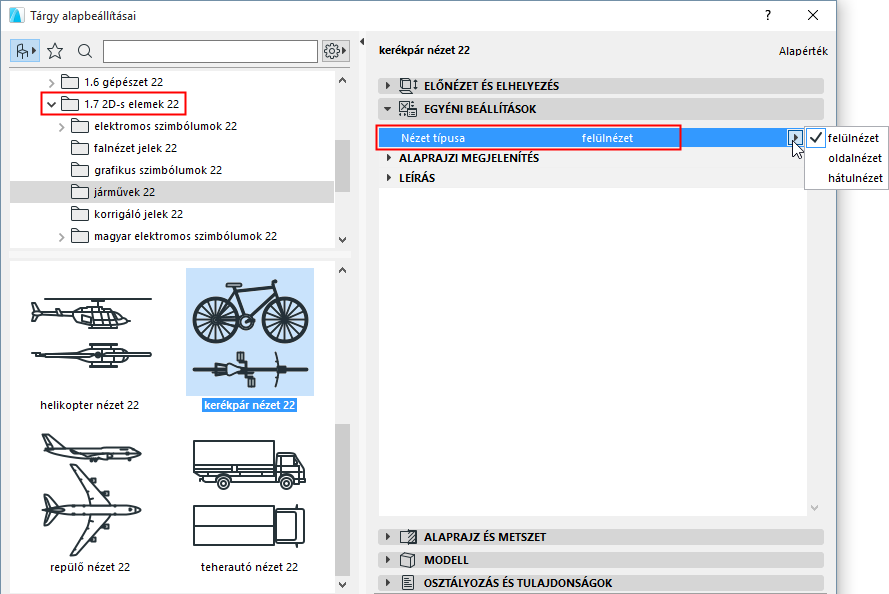Expand the ALAPRAJZ ÉS METSZET panel
This screenshot has height=594, width=889.
pos(388,537)
